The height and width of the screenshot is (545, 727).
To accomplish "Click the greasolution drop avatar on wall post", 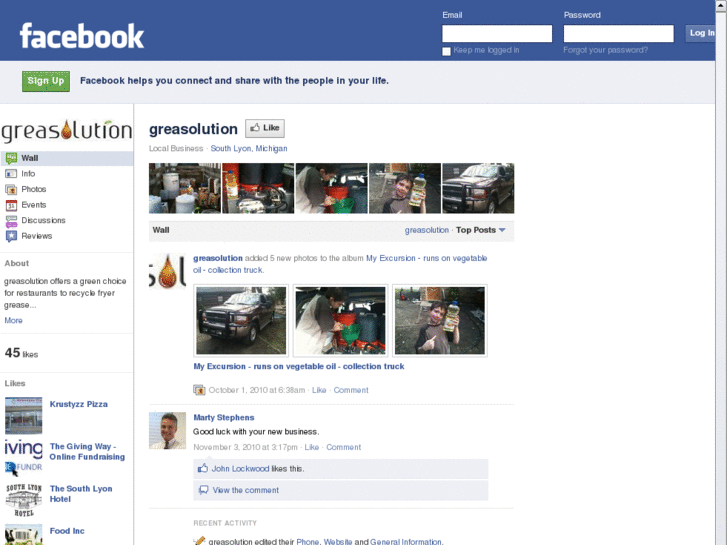I will [167, 271].
